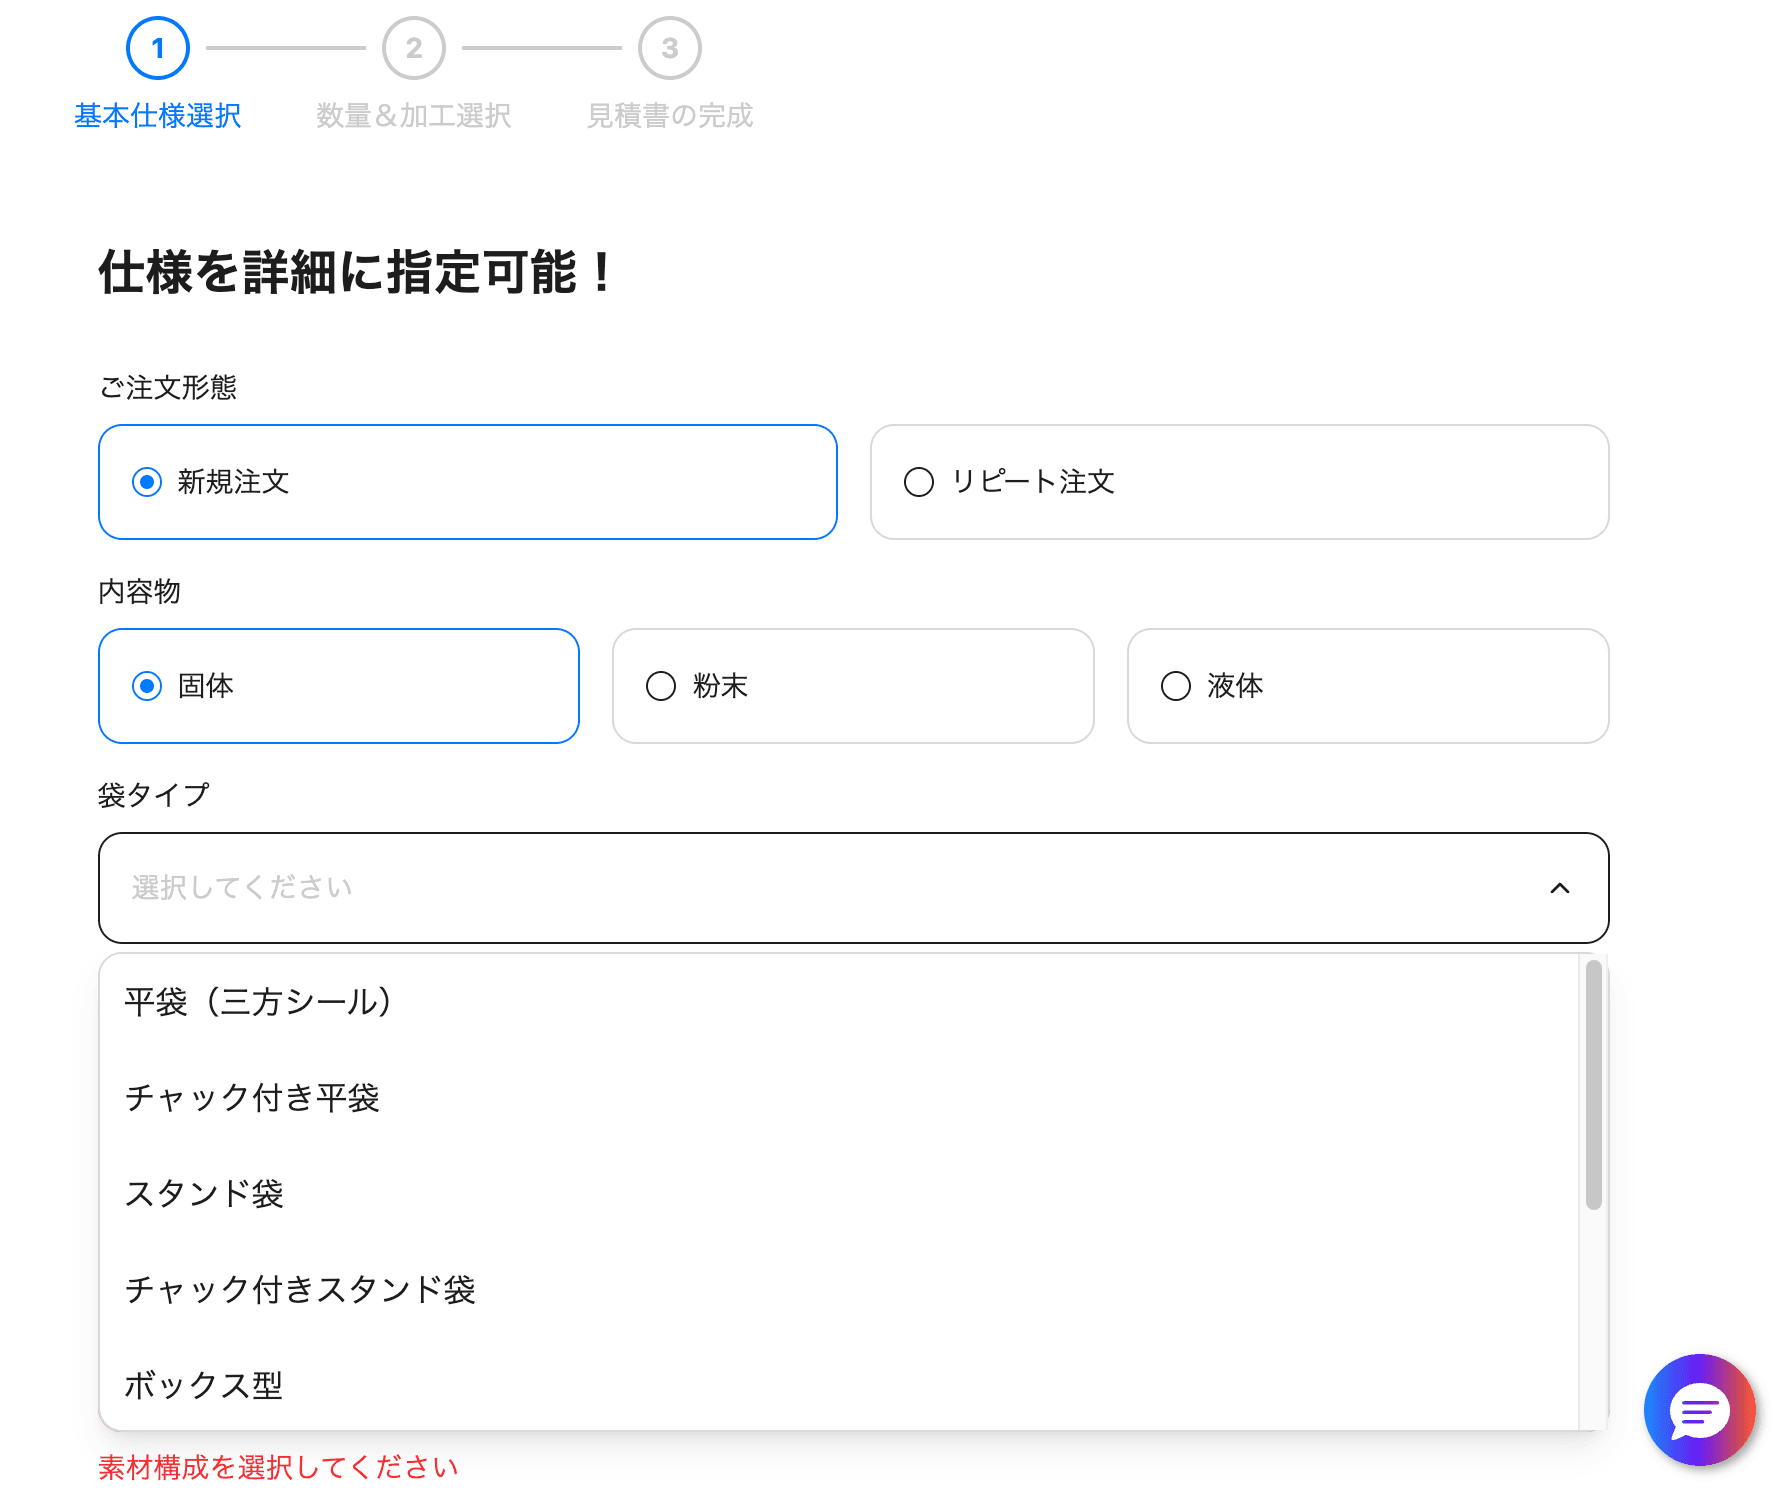The width and height of the screenshot is (1786, 1508).
Task: Click step 2 circle icon for 数量＆加工選択
Action: (x=414, y=46)
